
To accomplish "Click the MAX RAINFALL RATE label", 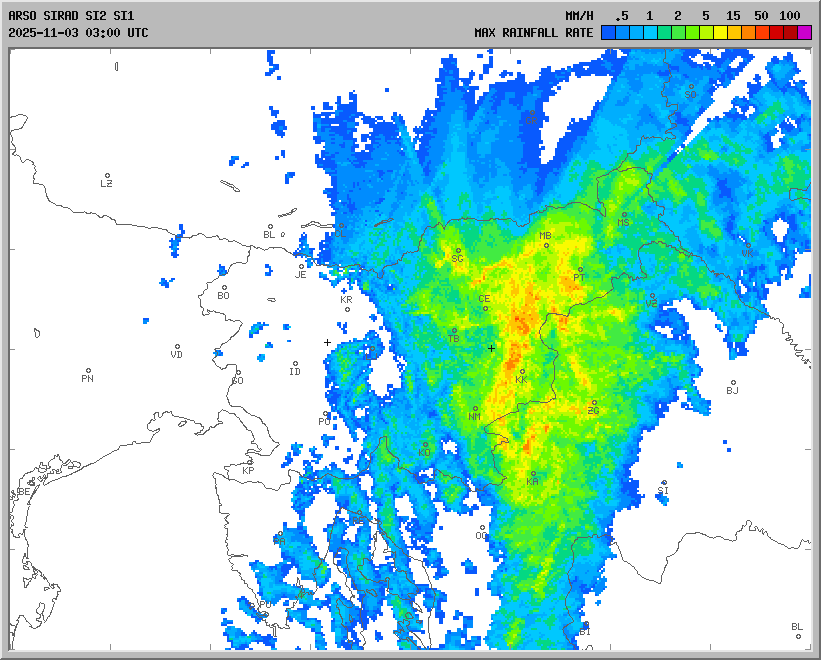I will click(x=534, y=33).
